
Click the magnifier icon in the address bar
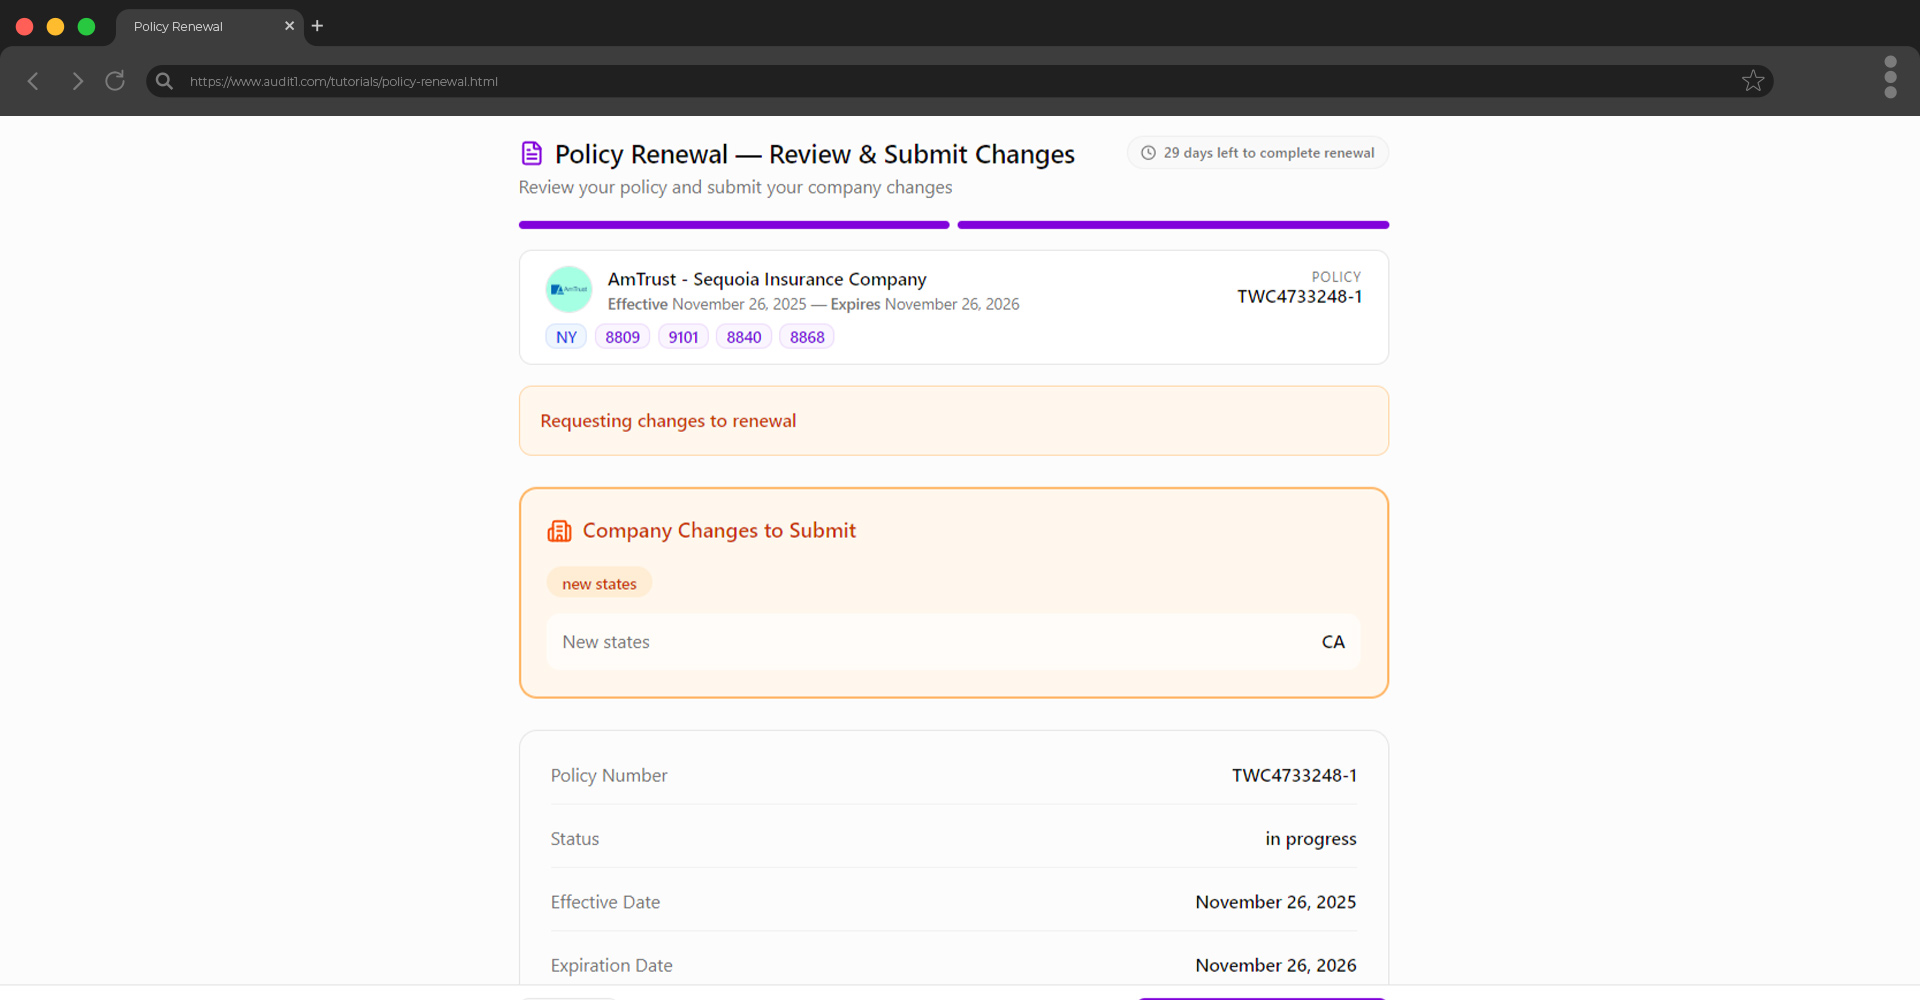coord(163,81)
